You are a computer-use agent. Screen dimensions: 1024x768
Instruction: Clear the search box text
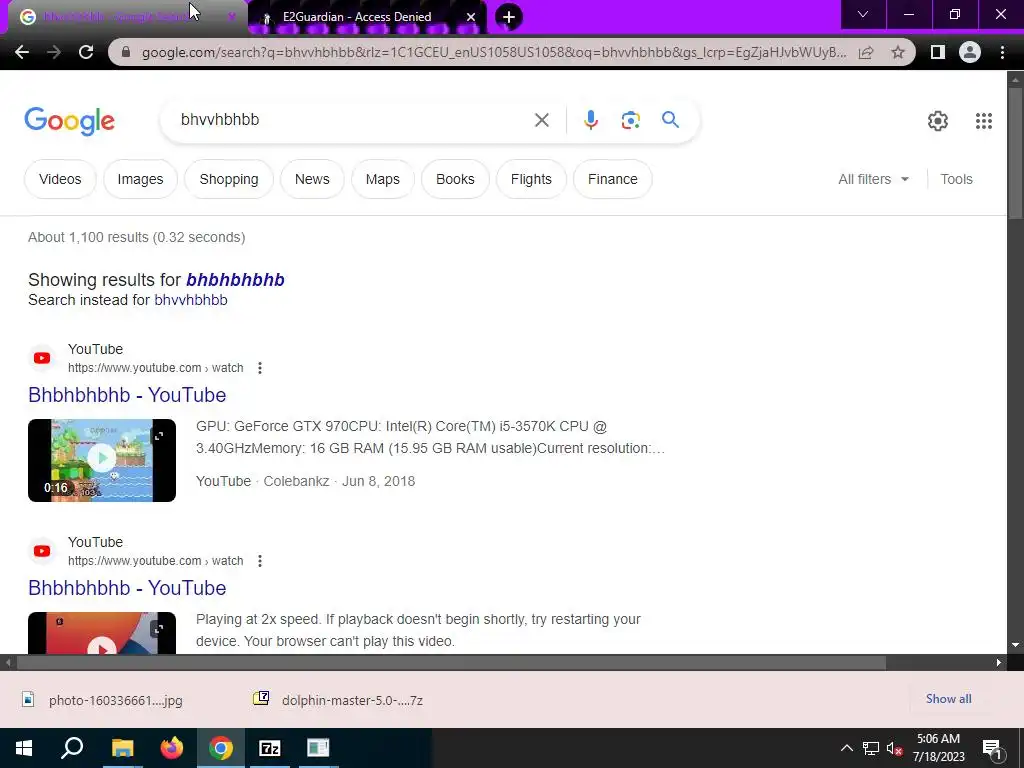point(541,120)
